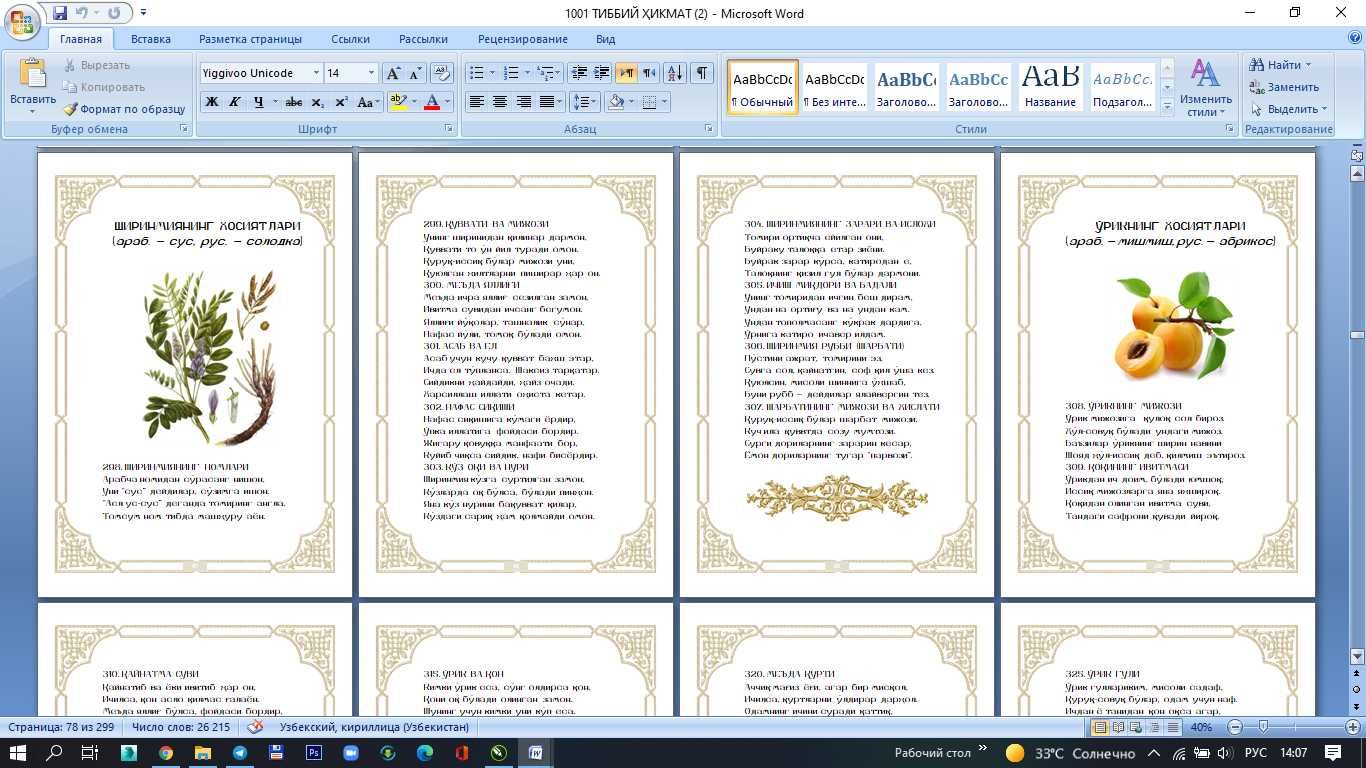Open Вставить paste options arrow

[33, 111]
